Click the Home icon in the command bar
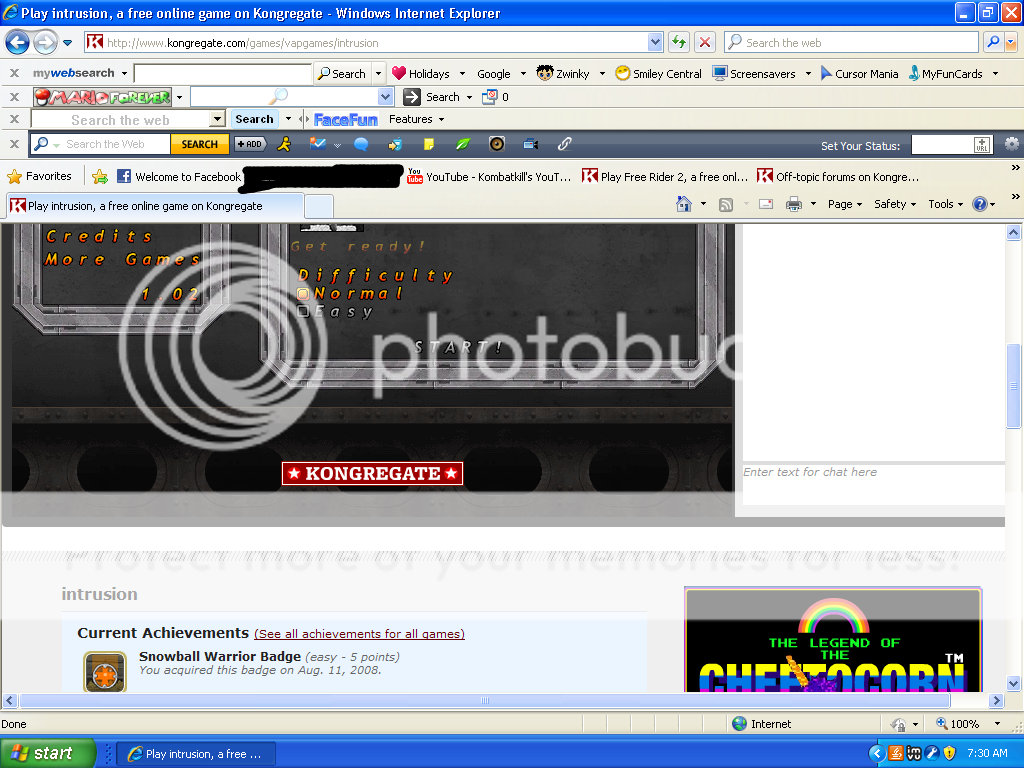The height and width of the screenshot is (768, 1024). 684,204
